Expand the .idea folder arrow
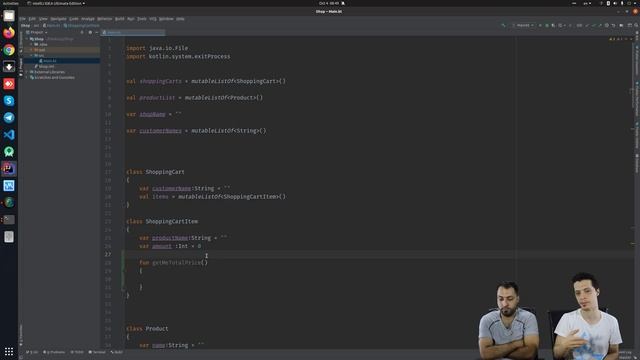640x360 pixels. coord(32,44)
